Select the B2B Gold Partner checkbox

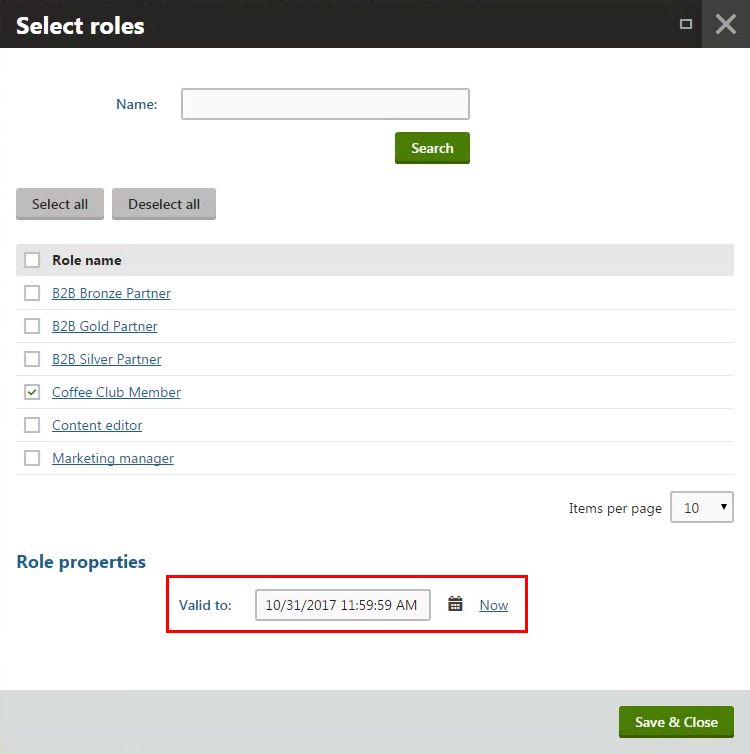click(x=32, y=326)
